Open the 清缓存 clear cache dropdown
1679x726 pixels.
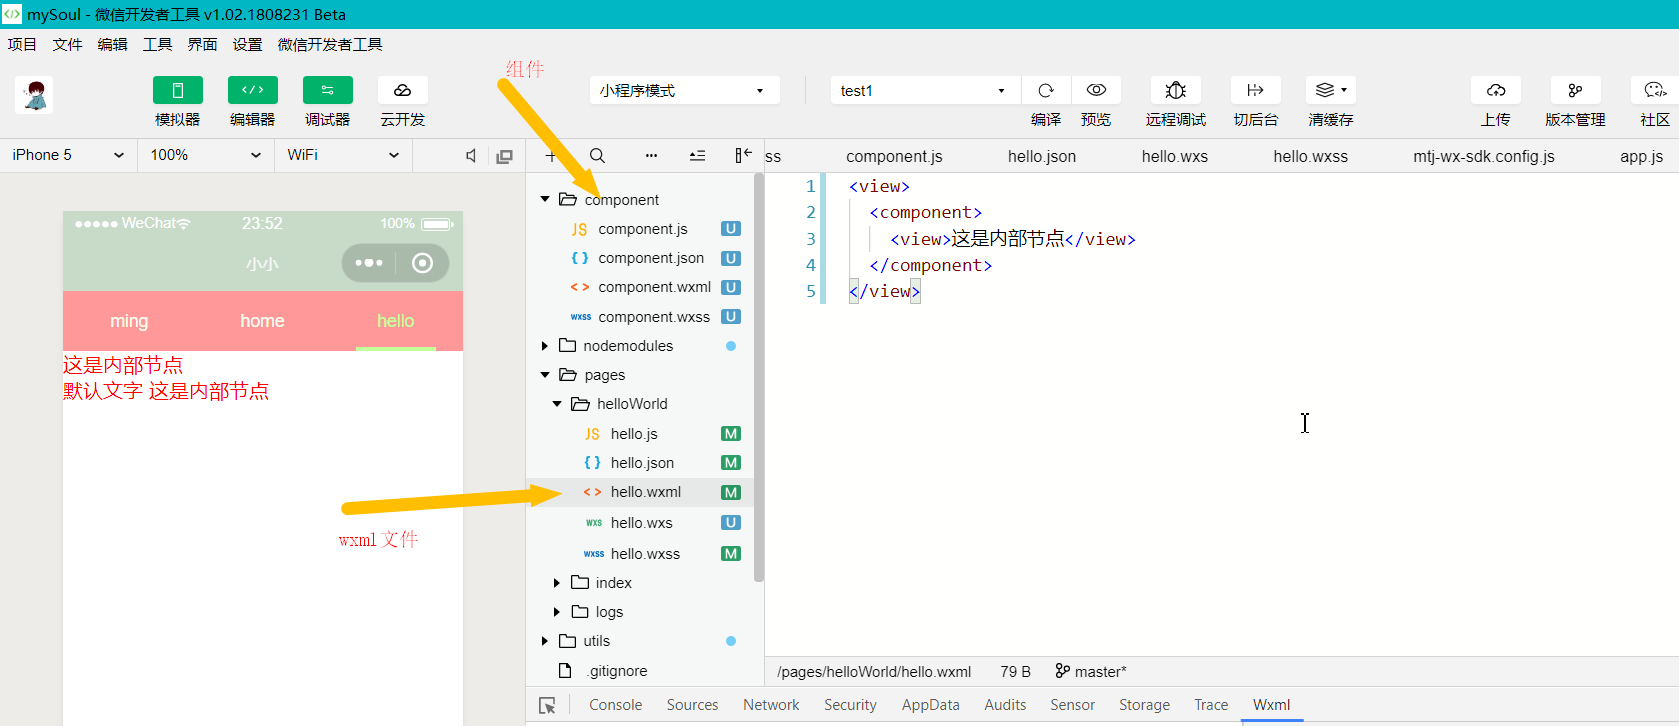coord(1331,90)
